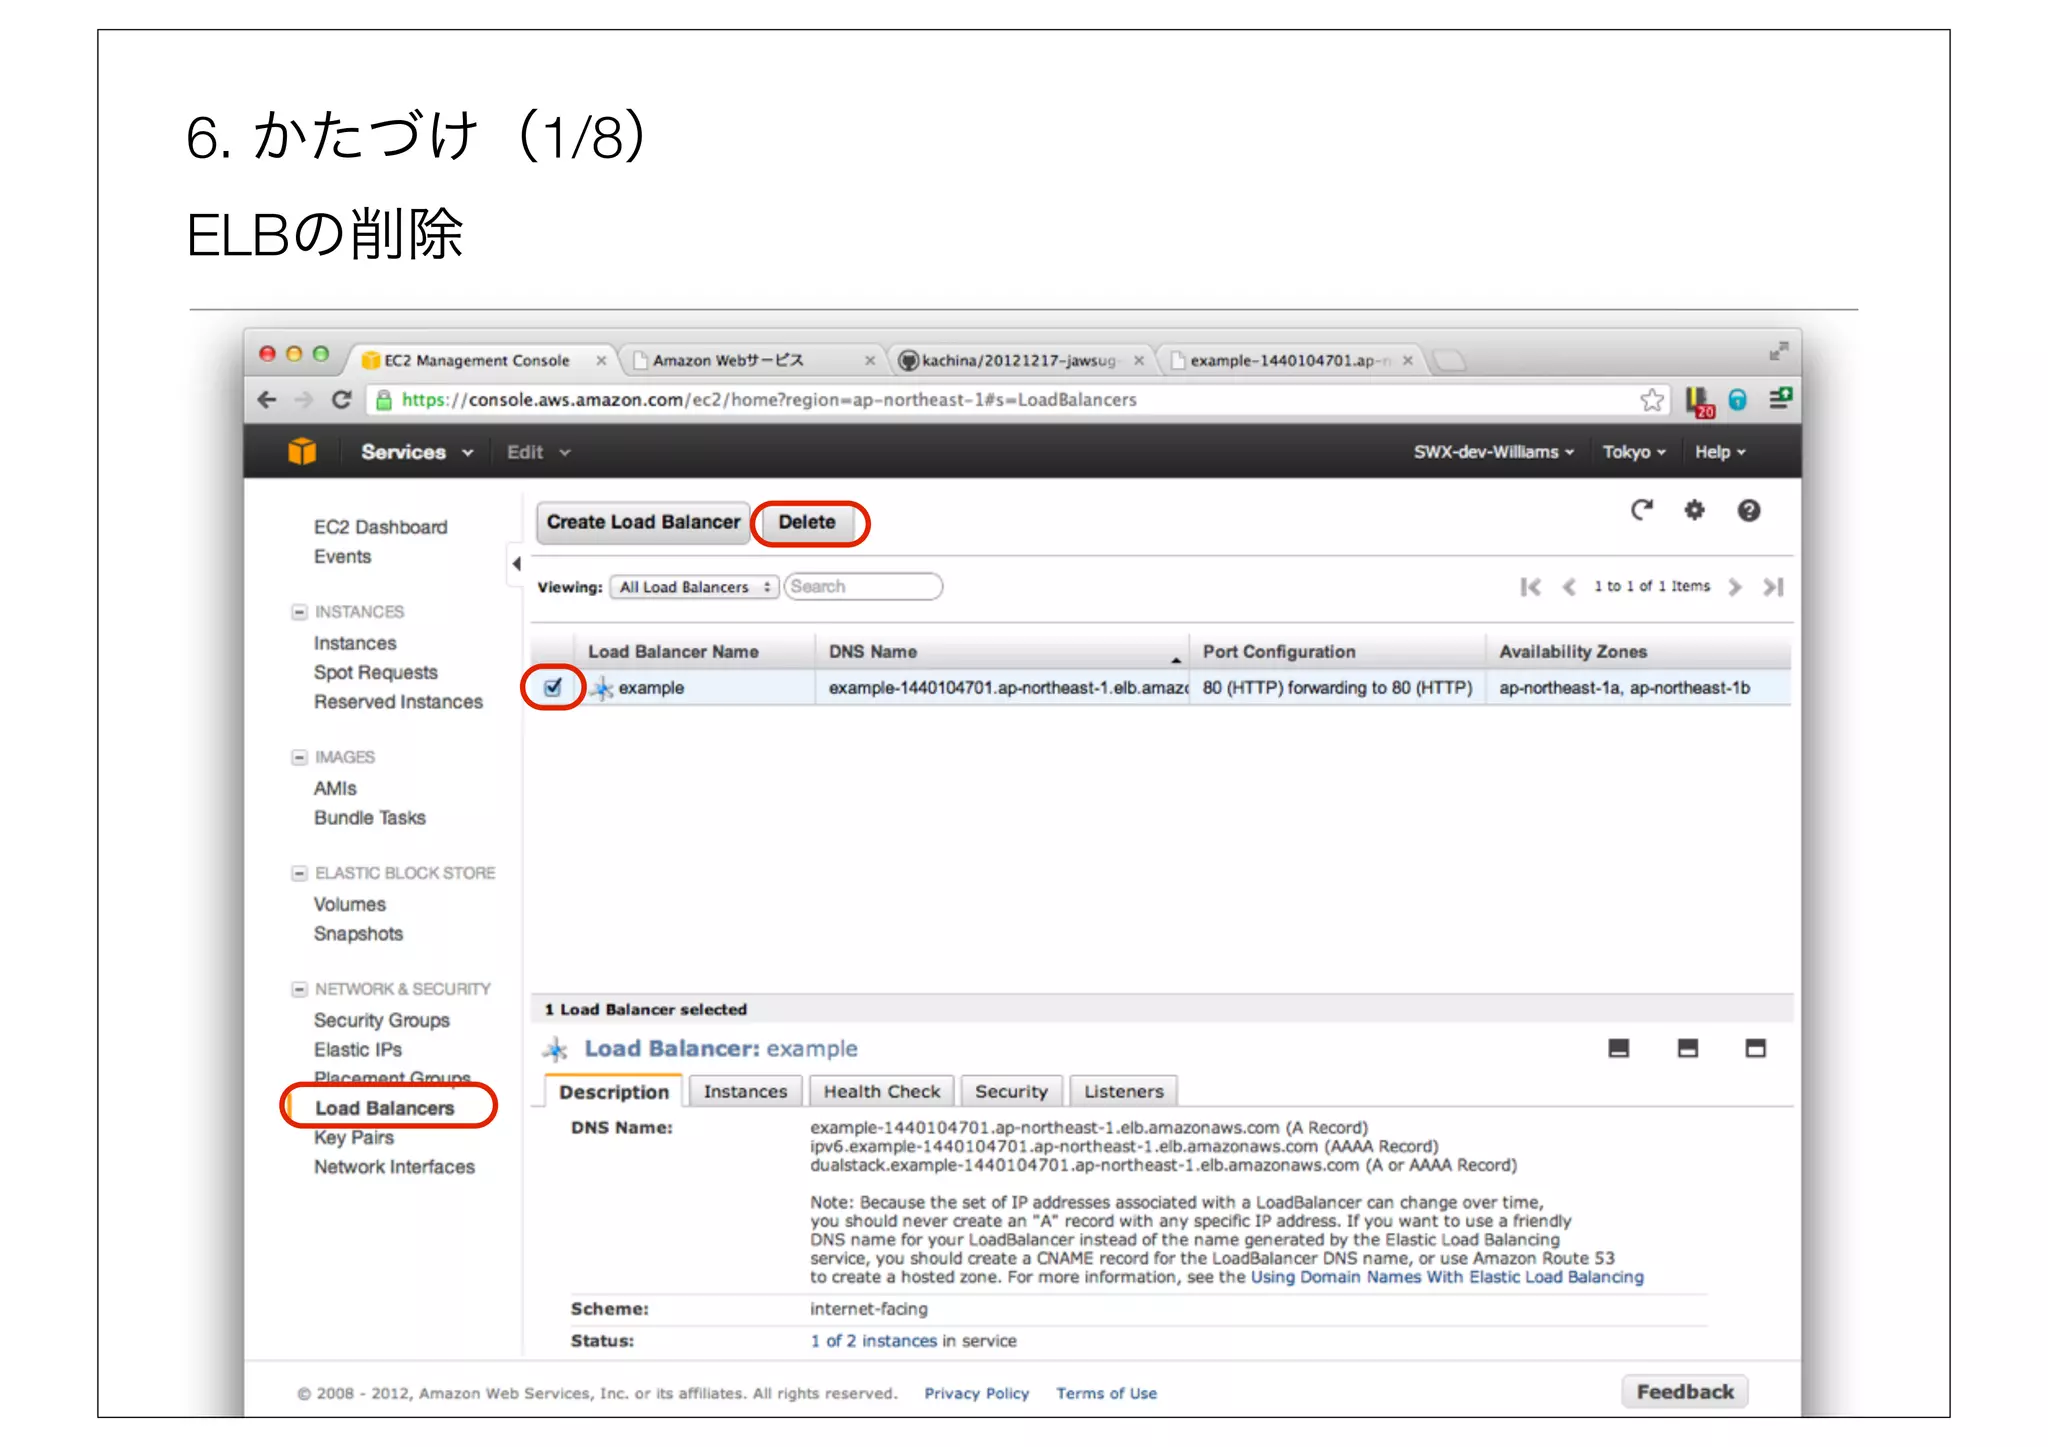
Task: Open the browser menu icon
Action: coord(1780,399)
